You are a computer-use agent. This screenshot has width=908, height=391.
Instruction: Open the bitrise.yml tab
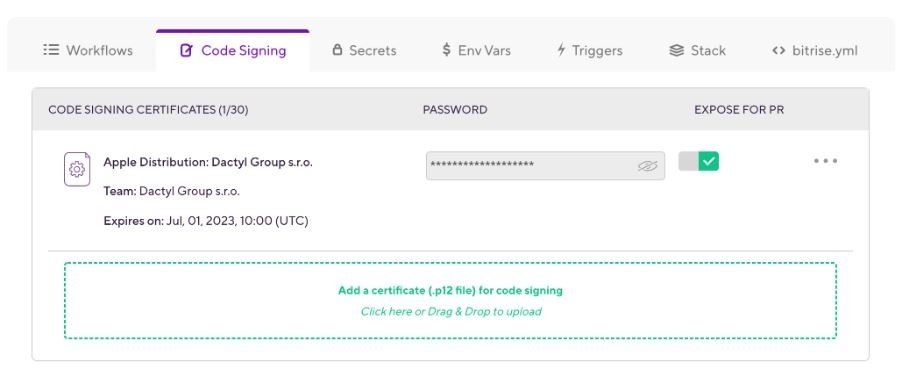tap(815, 50)
